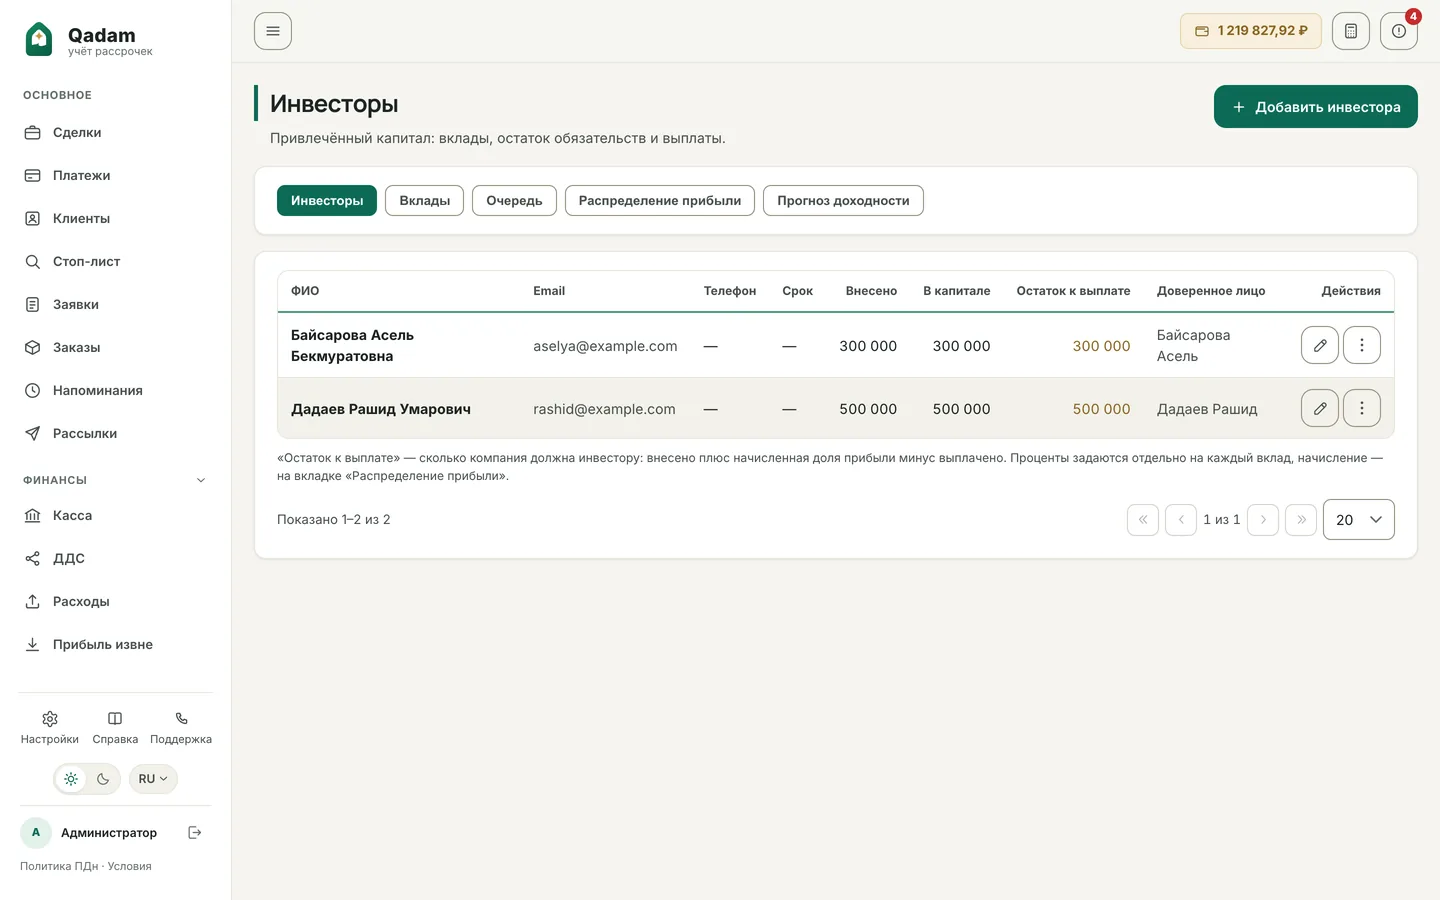Open Касса in the Финансы section
The height and width of the screenshot is (900, 1440).
coord(115,515)
